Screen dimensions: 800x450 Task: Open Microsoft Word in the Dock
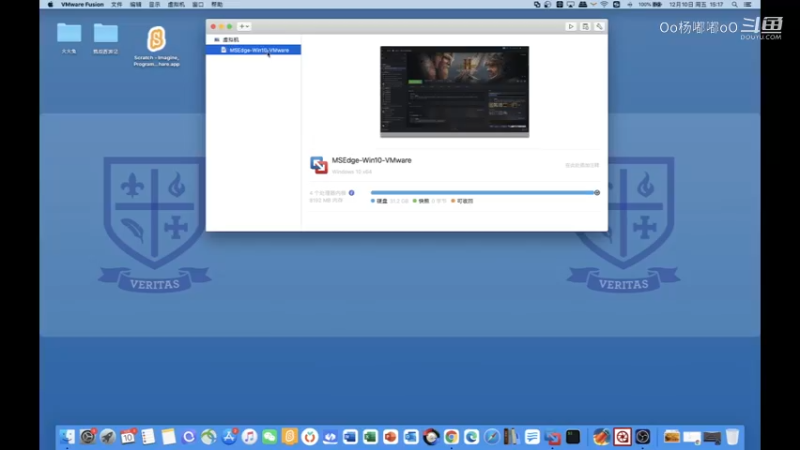pos(350,437)
